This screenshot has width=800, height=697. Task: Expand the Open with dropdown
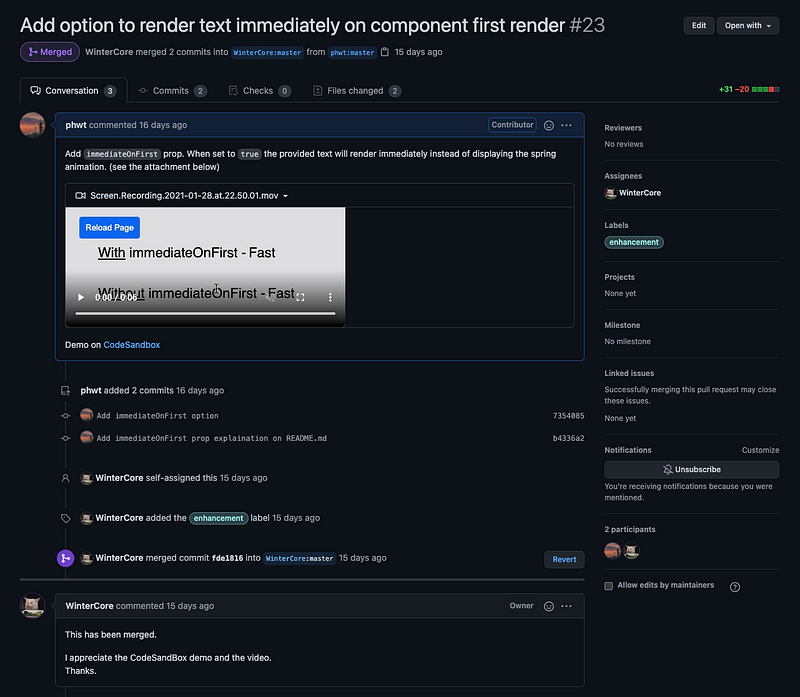click(747, 26)
